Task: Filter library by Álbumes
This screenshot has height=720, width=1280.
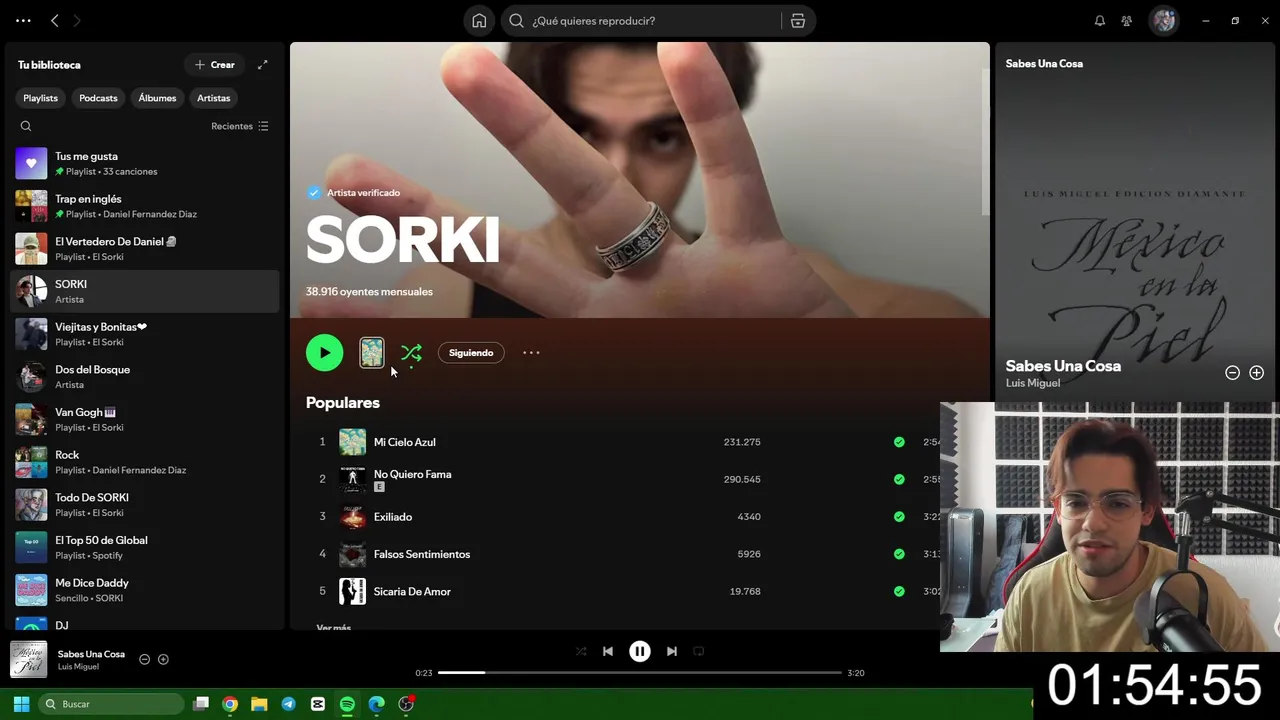Action: pyautogui.click(x=157, y=98)
